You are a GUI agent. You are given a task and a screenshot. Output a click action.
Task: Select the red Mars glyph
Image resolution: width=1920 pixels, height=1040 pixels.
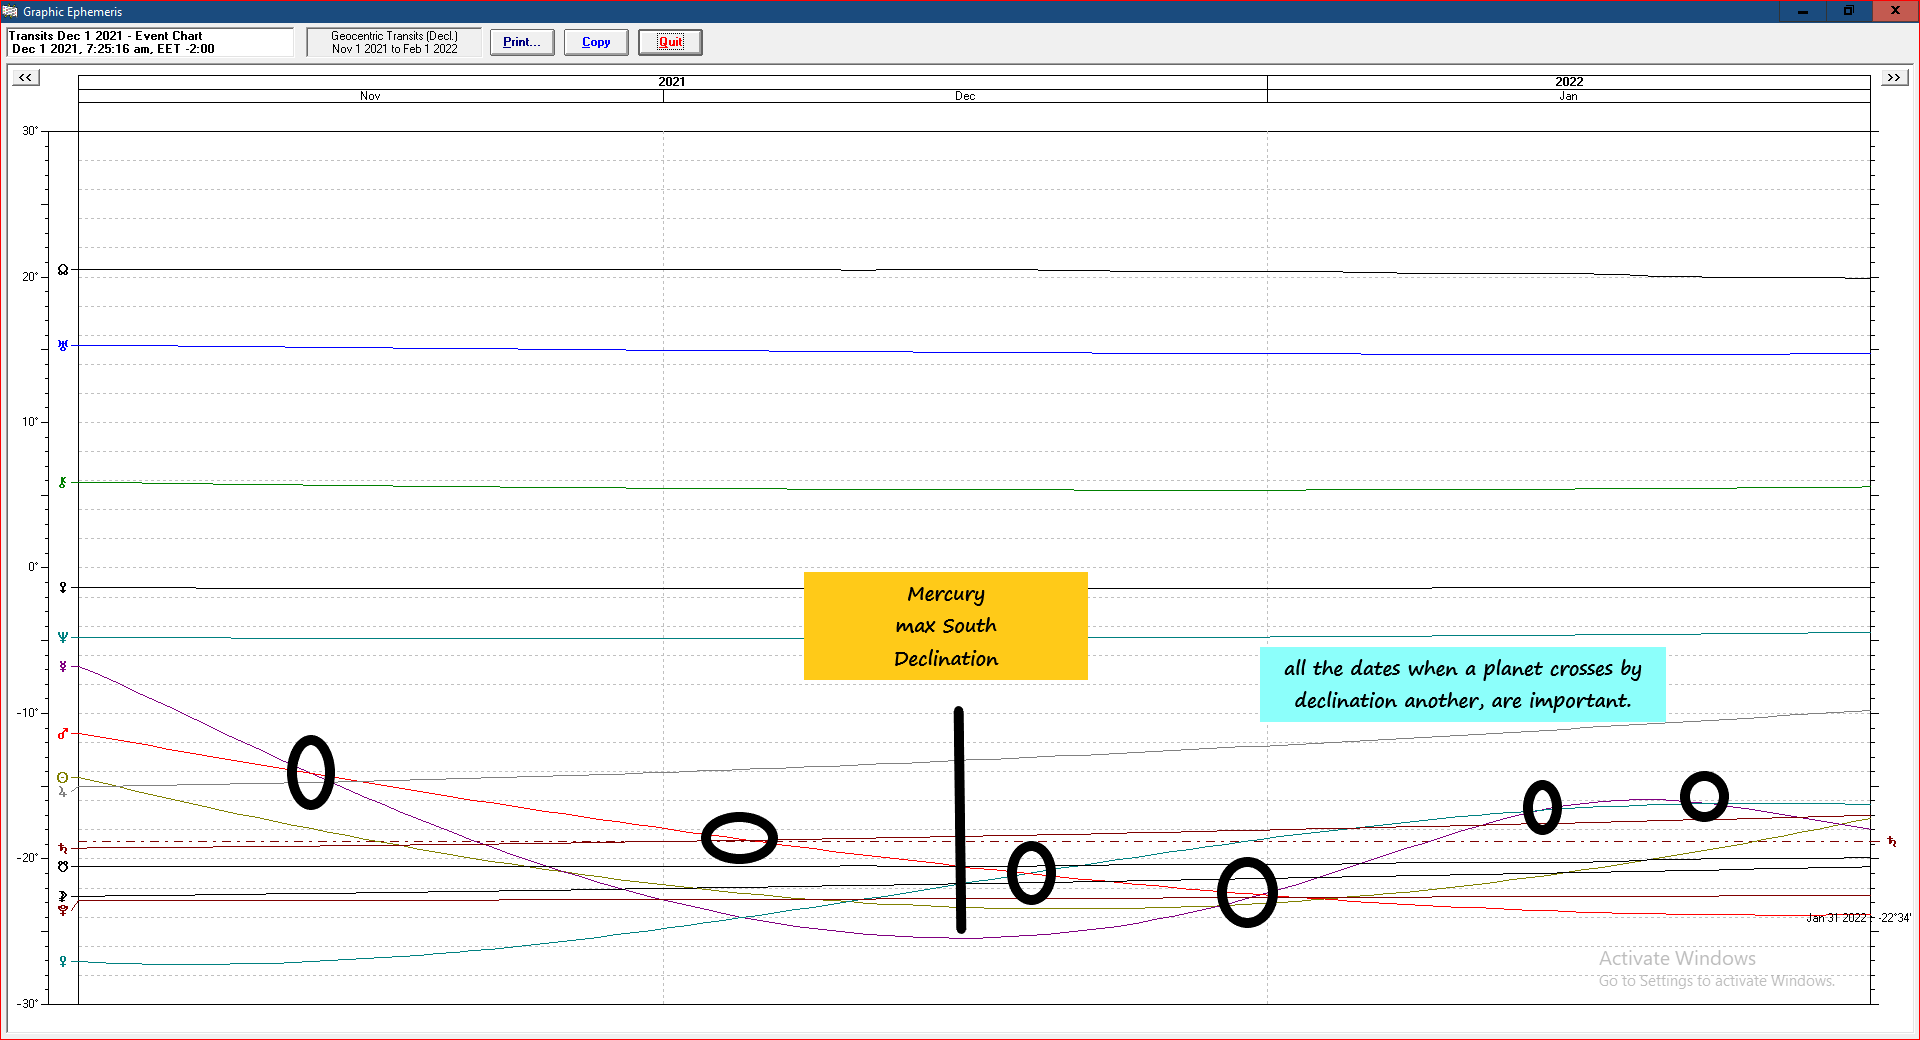pyautogui.click(x=63, y=734)
